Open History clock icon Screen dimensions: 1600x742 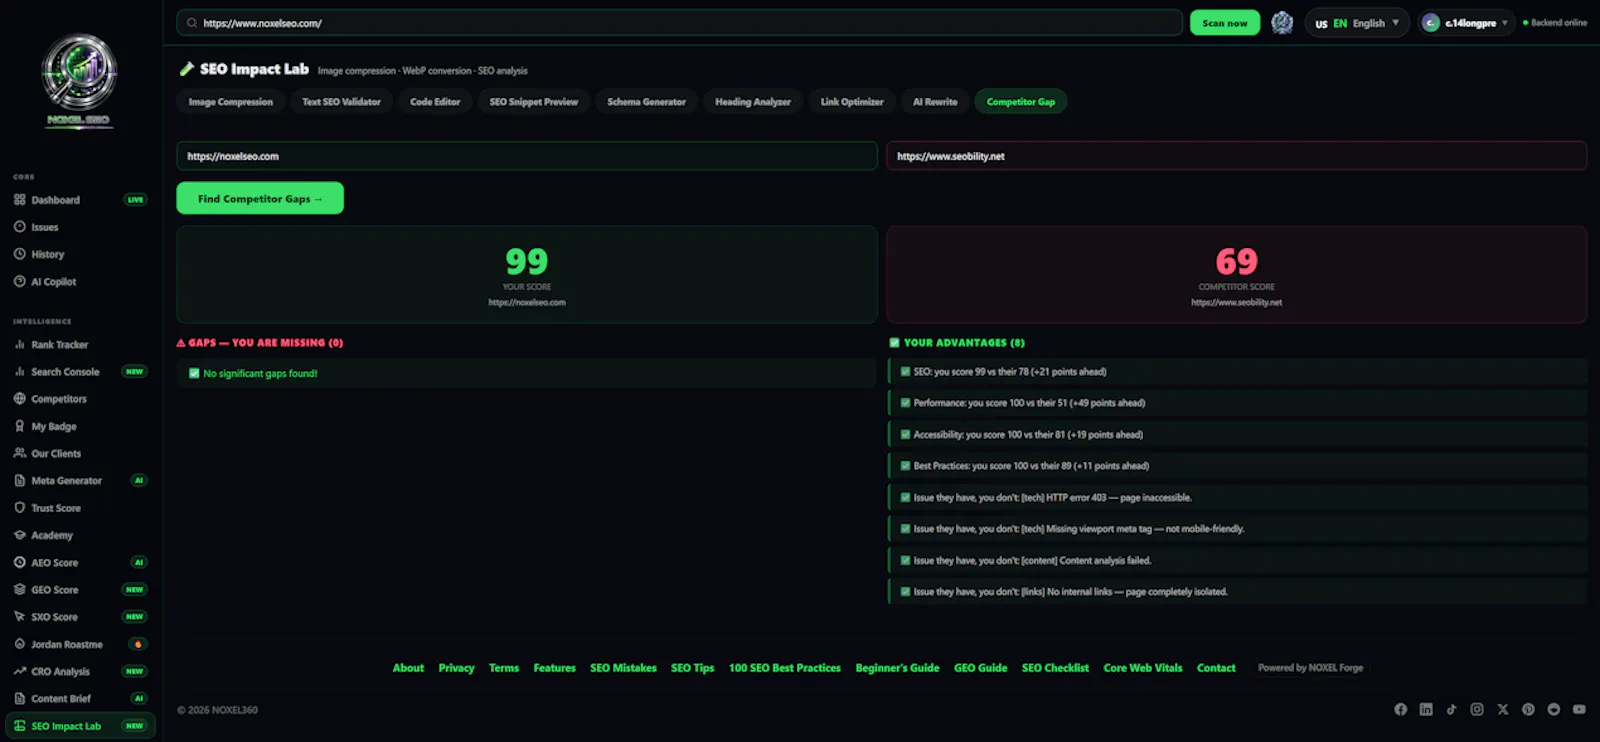[x=19, y=254]
